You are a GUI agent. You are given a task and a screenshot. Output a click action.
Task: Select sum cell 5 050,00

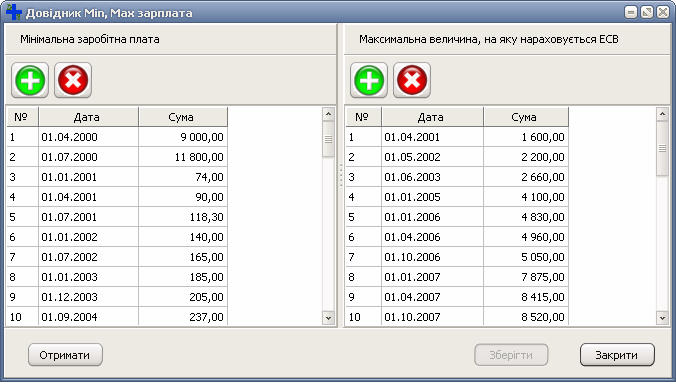point(526,257)
